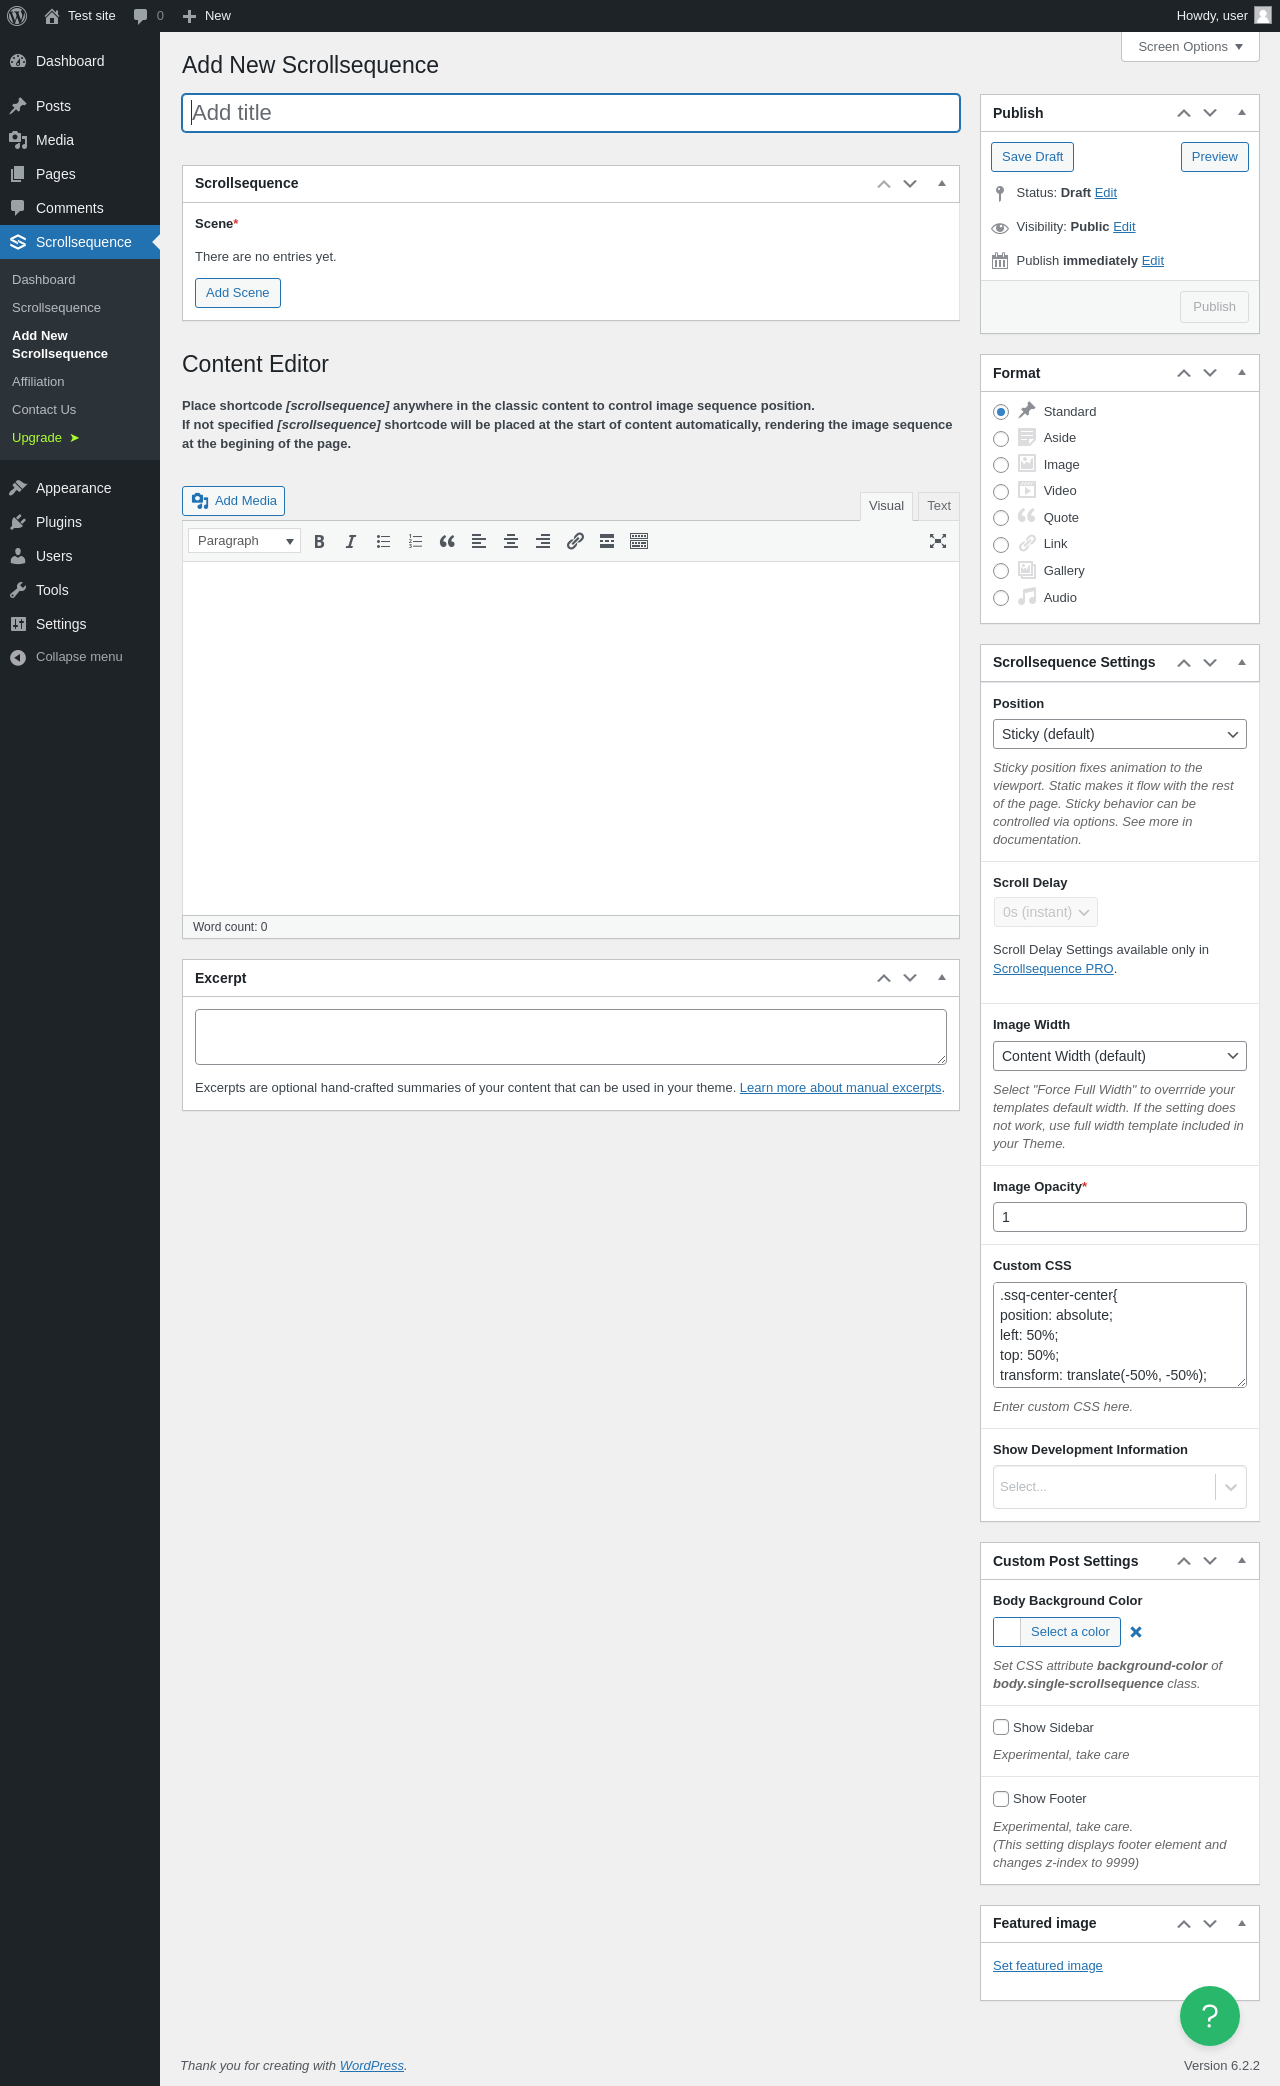Click the Add Scene button
Screen dimensions: 1280x2086
(238, 293)
